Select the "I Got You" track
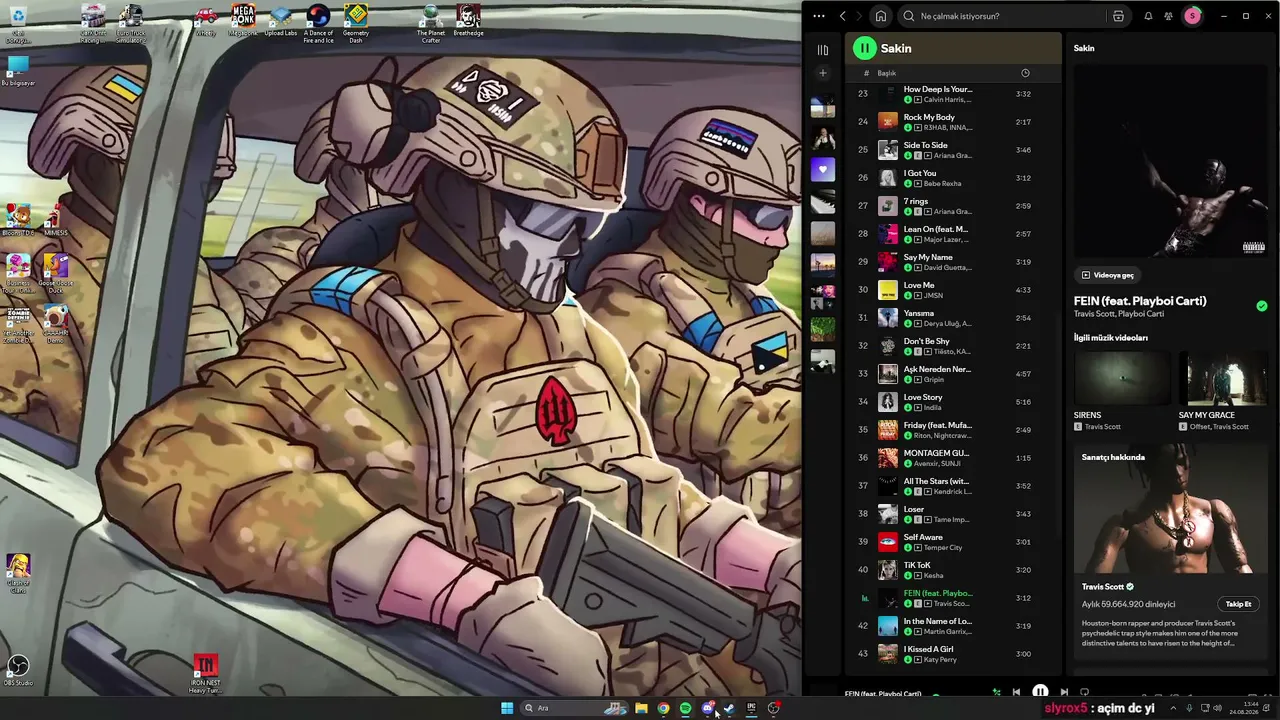 click(953, 178)
